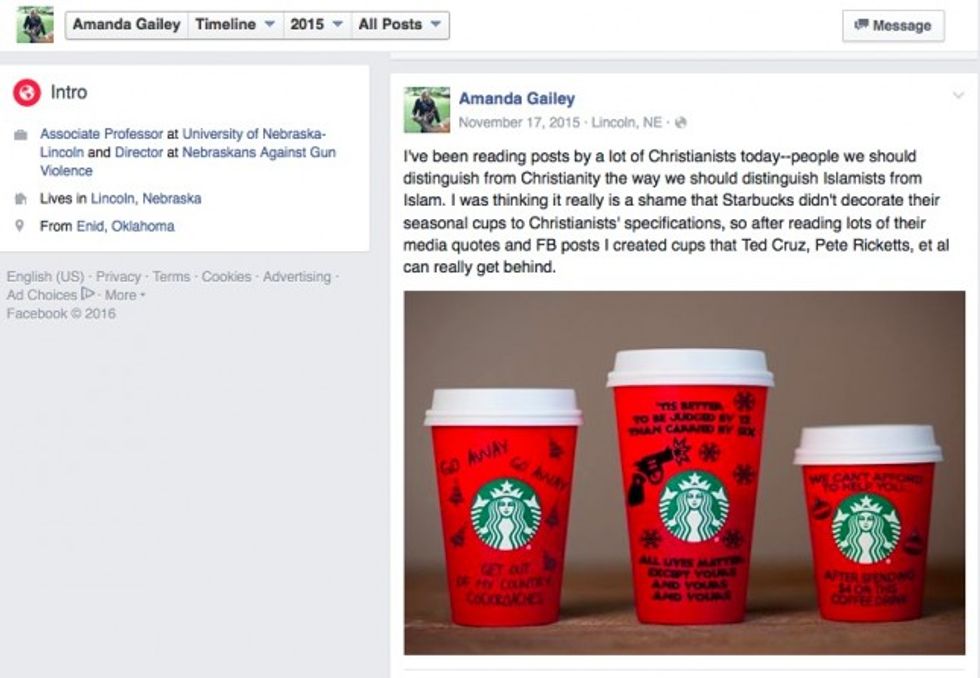Follow the Lincoln, Nebraska link
Screen dimensions: 980x678
146,199
